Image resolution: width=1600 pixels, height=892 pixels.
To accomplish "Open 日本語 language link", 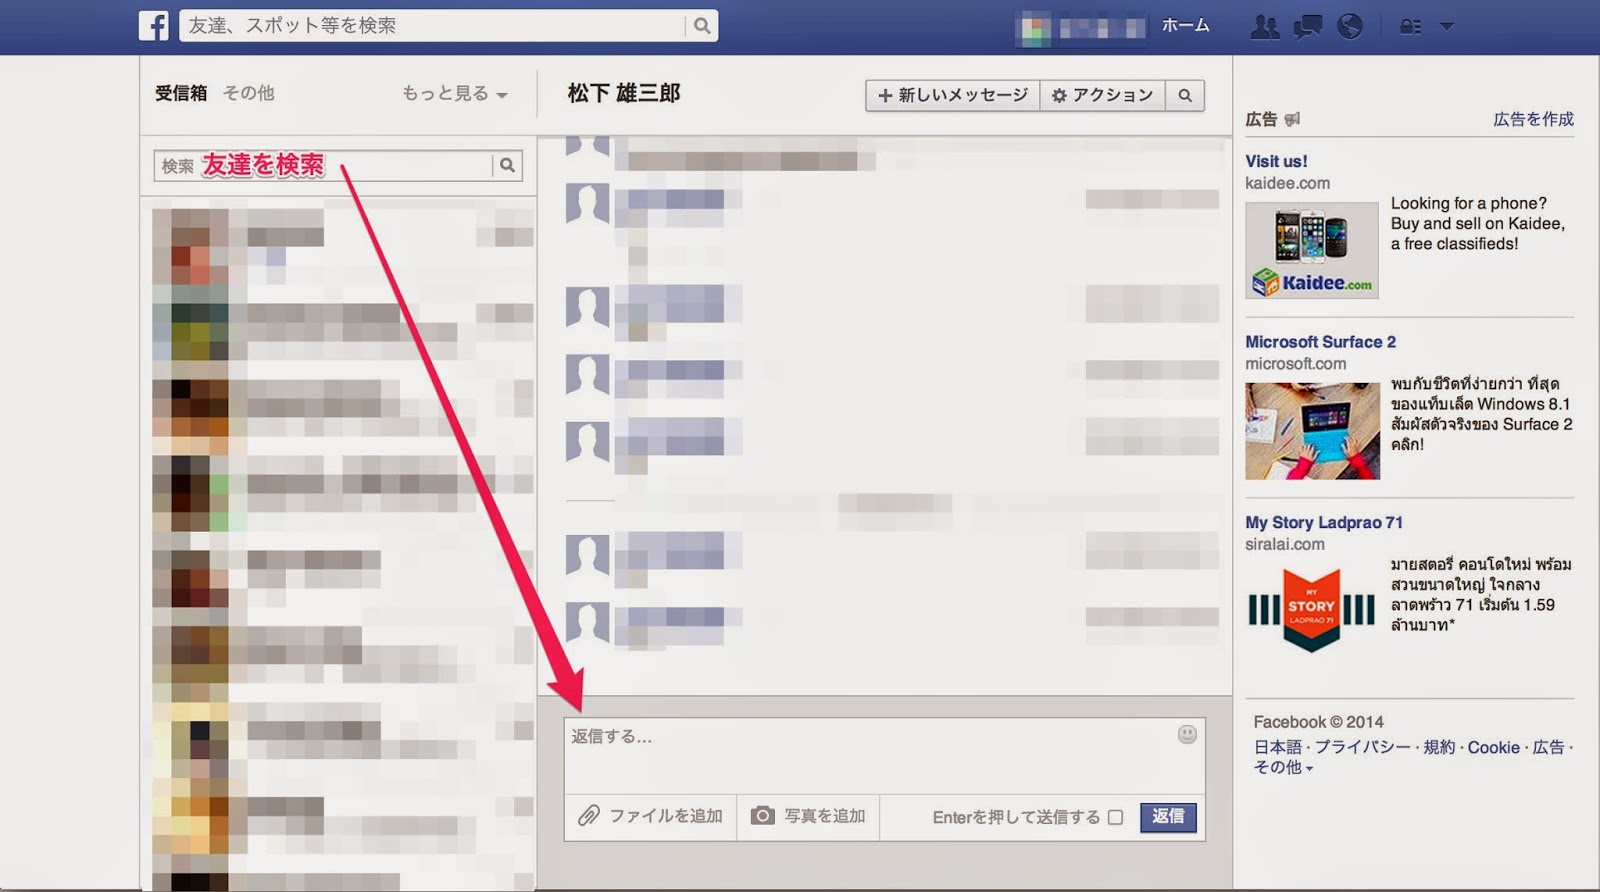I will point(1278,747).
